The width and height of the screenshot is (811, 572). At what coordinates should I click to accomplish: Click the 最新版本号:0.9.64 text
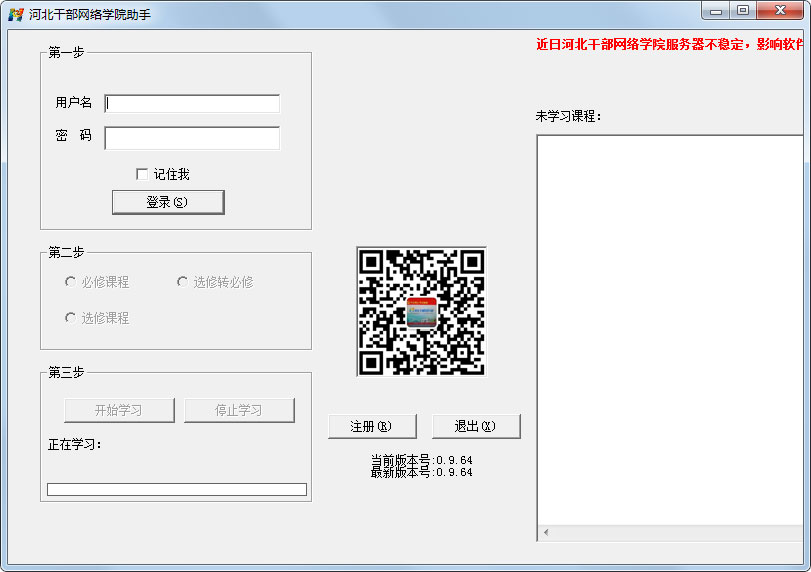(x=422, y=472)
